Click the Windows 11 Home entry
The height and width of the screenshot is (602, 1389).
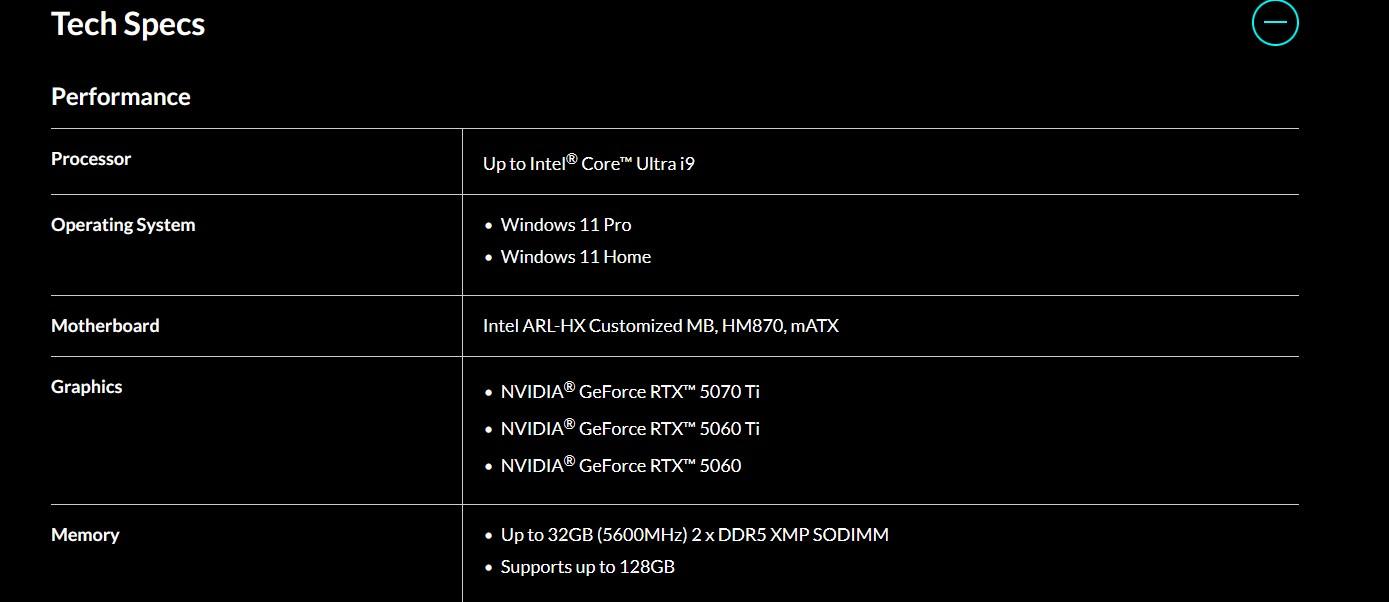coord(575,257)
